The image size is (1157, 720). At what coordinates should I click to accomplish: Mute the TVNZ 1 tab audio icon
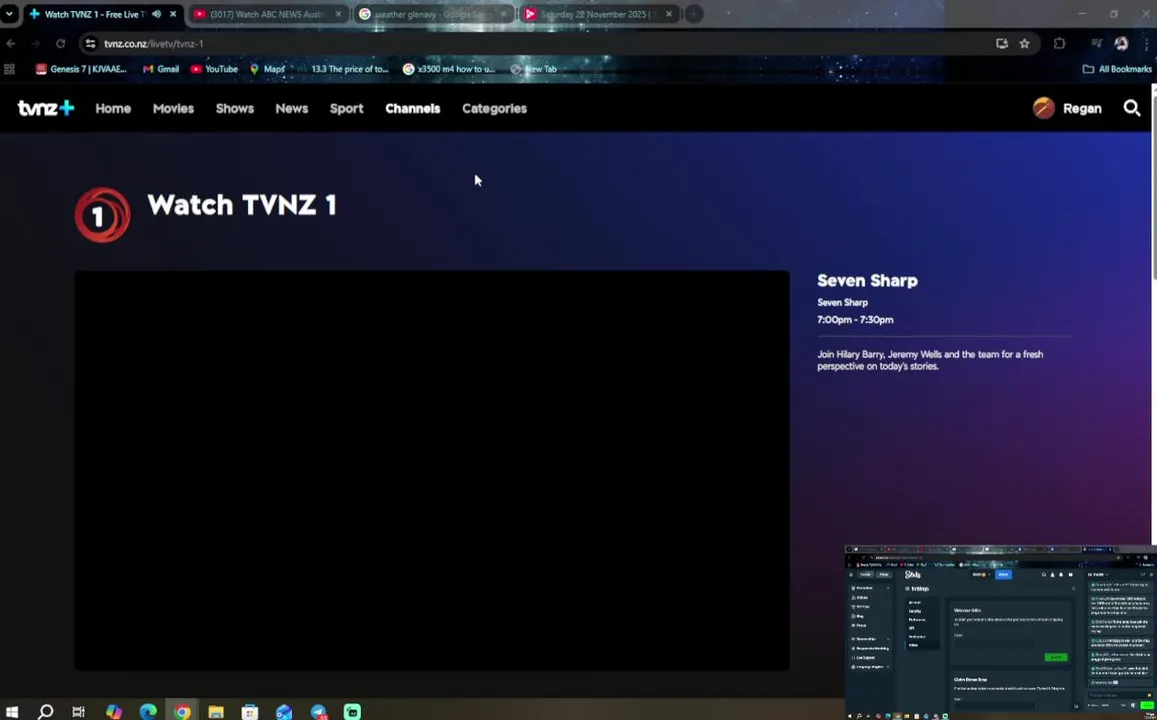click(x=156, y=14)
